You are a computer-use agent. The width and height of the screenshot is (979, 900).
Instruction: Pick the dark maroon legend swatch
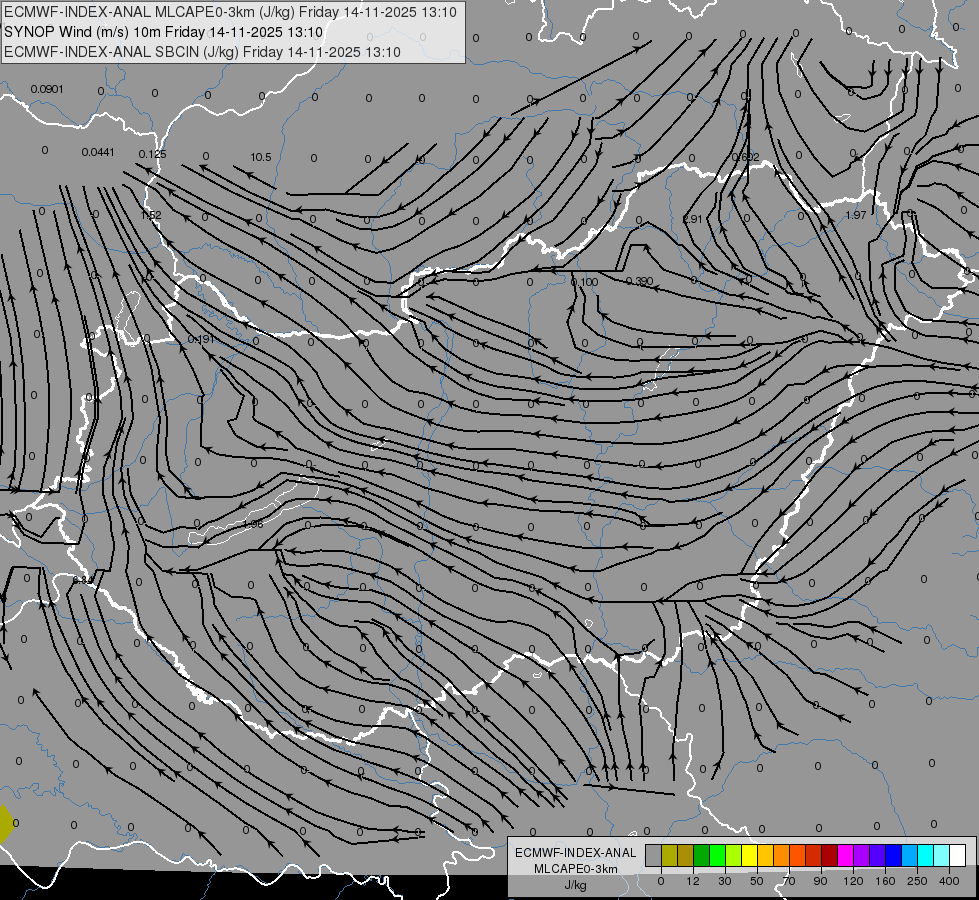(830, 855)
